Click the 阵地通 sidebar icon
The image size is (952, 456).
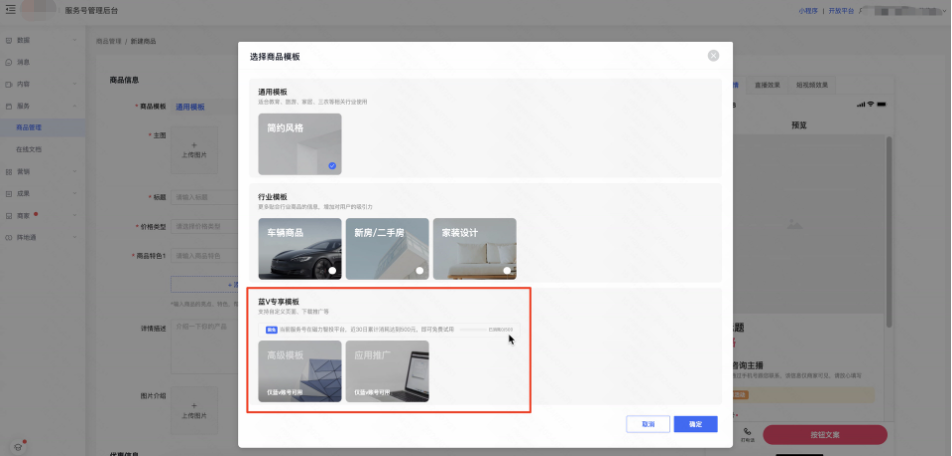click(x=8, y=237)
